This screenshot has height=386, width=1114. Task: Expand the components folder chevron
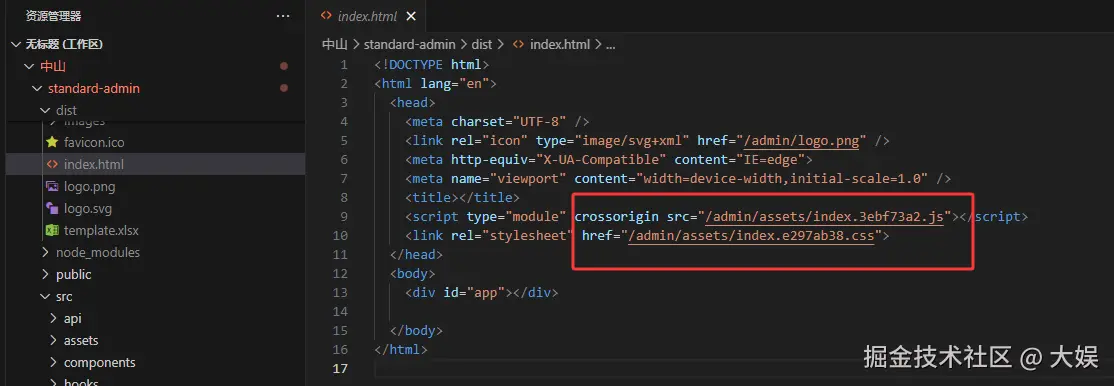(53, 363)
